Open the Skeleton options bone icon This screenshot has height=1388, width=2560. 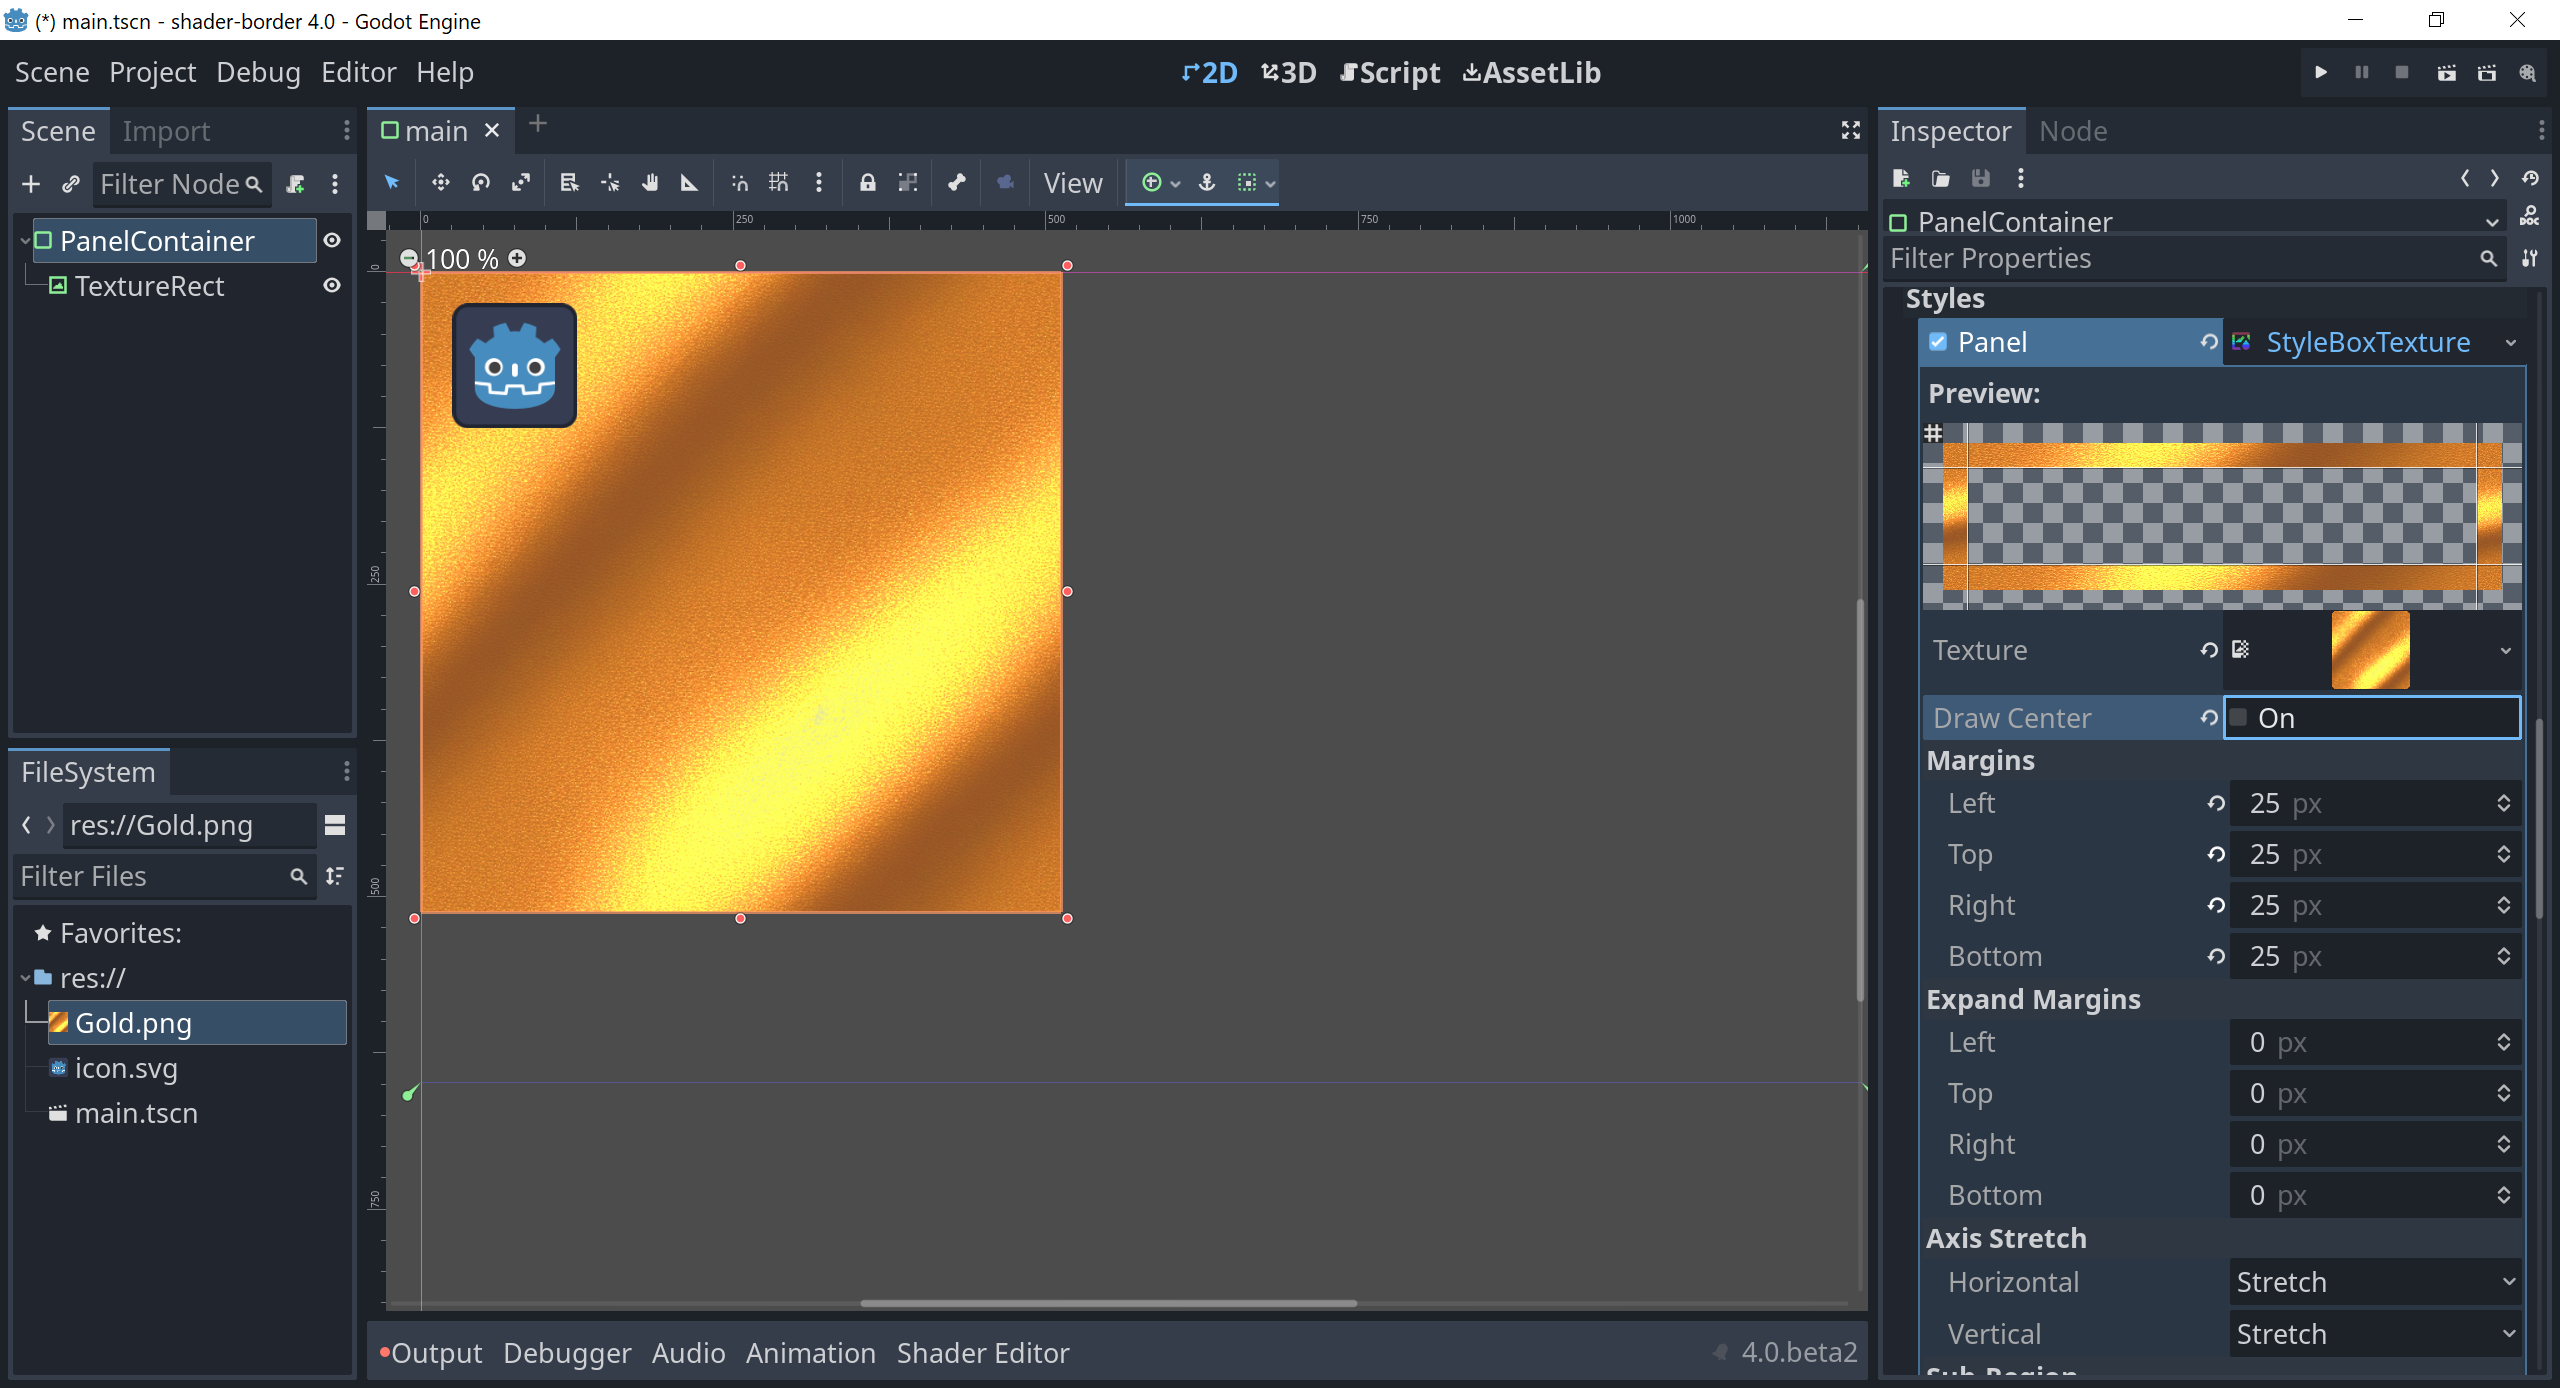(956, 183)
